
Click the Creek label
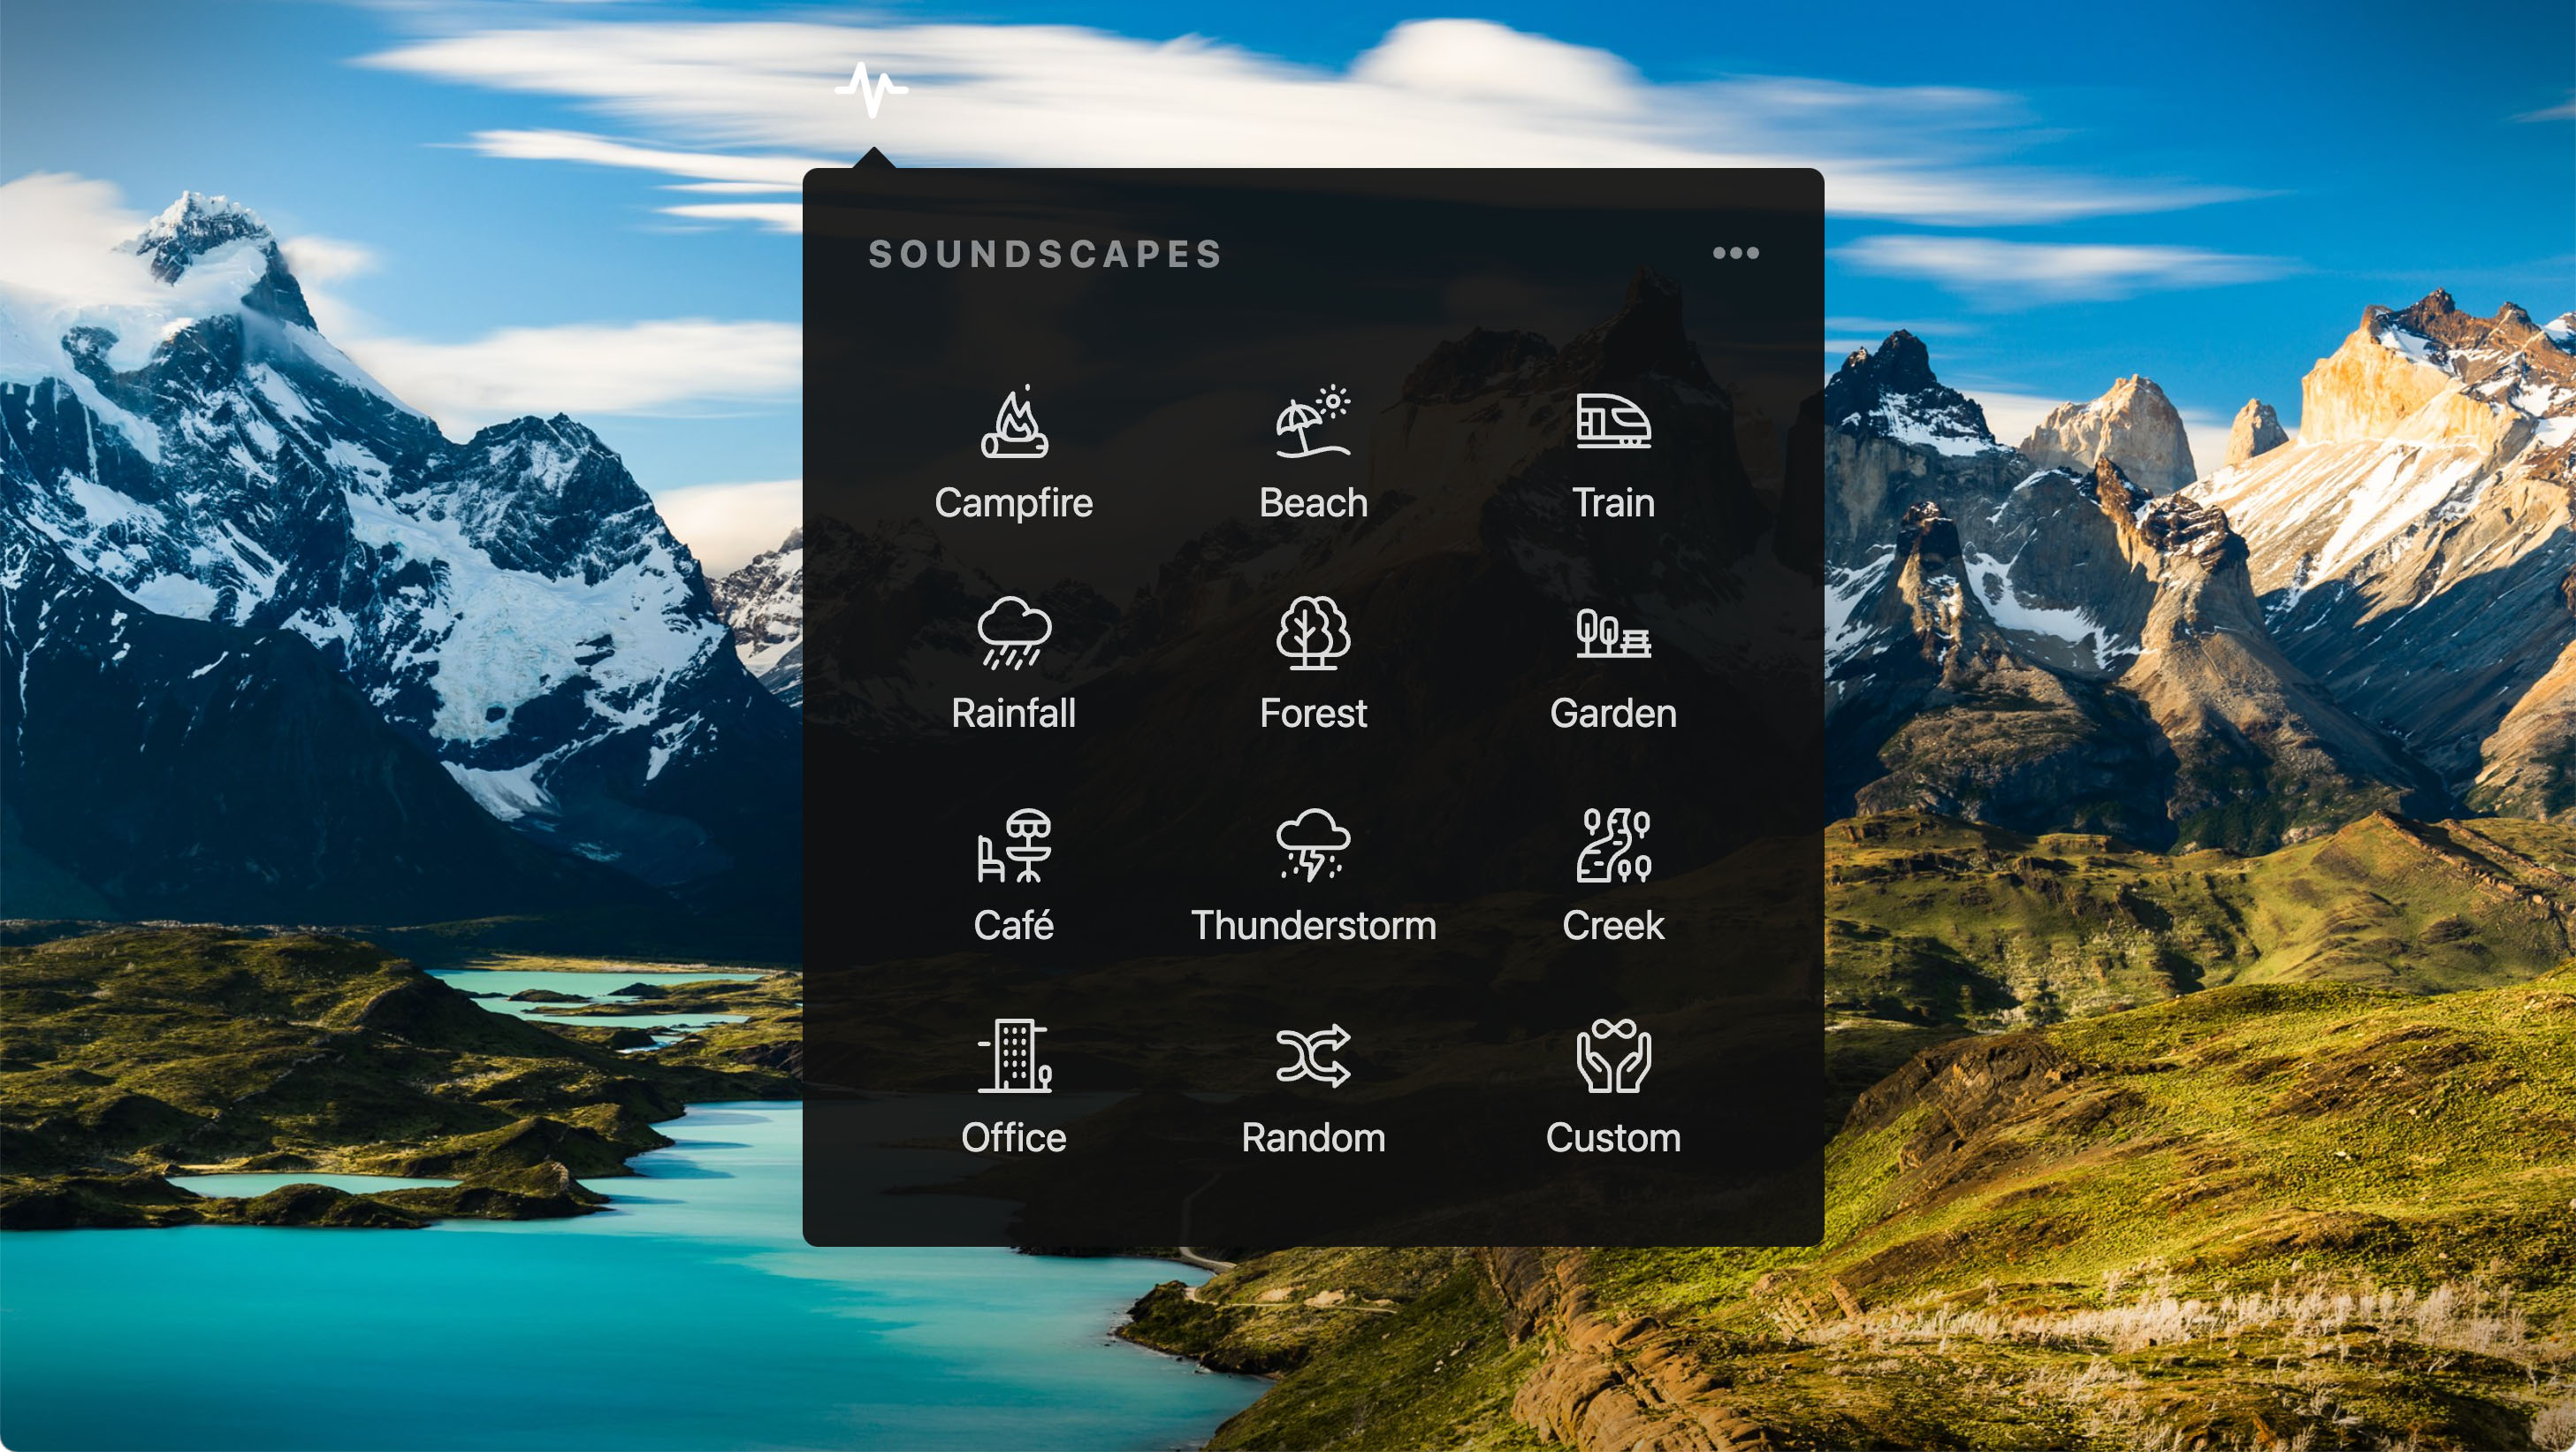tap(1613, 925)
